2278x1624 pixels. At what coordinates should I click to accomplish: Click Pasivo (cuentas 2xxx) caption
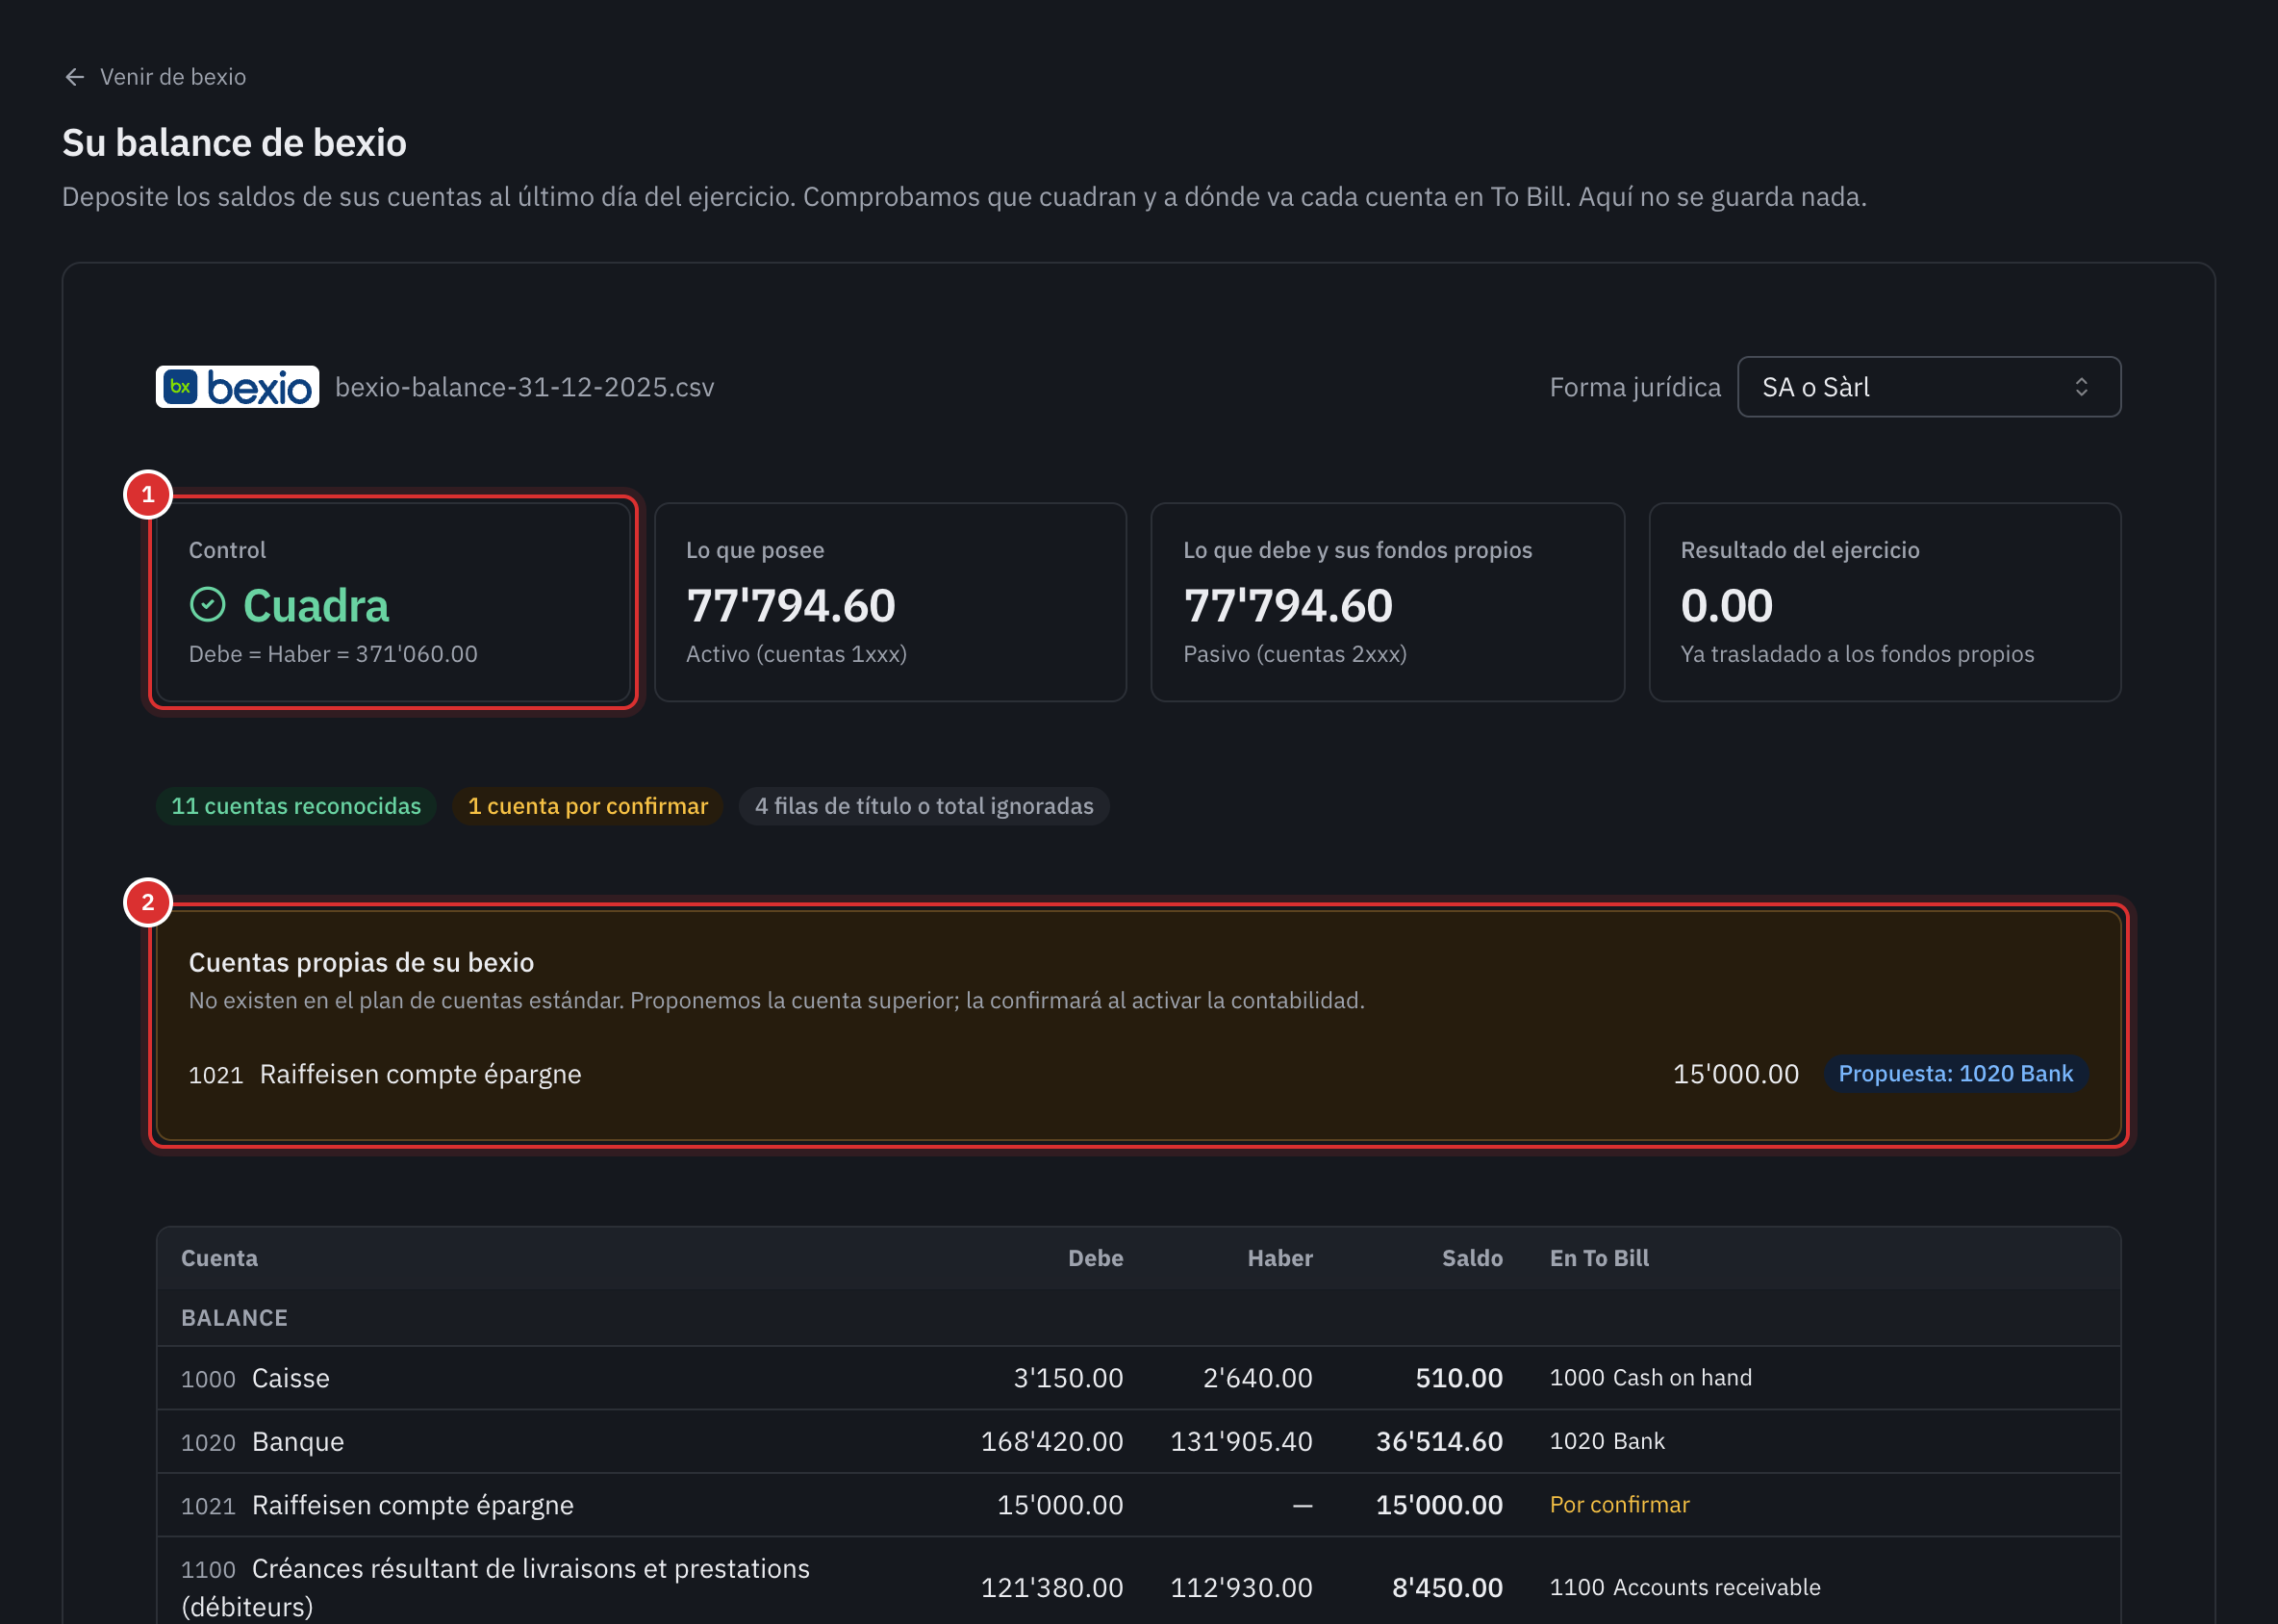tap(1294, 654)
